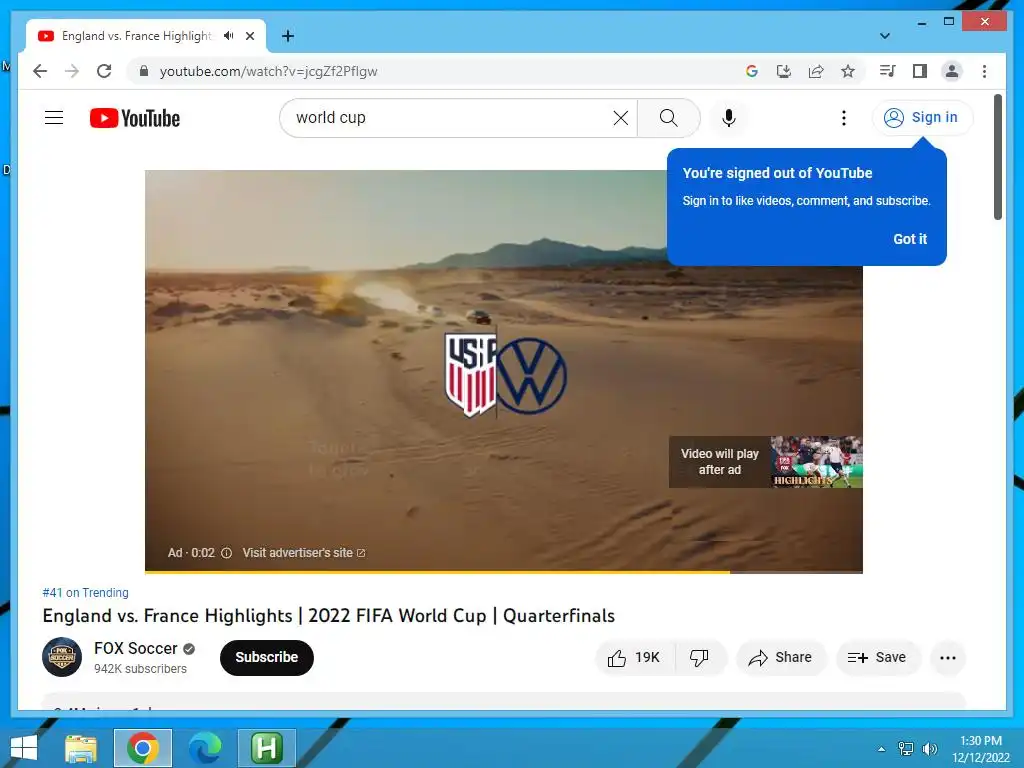Go to YouTube home via logo
Viewport: 1024px width, 768px height.
(135, 118)
